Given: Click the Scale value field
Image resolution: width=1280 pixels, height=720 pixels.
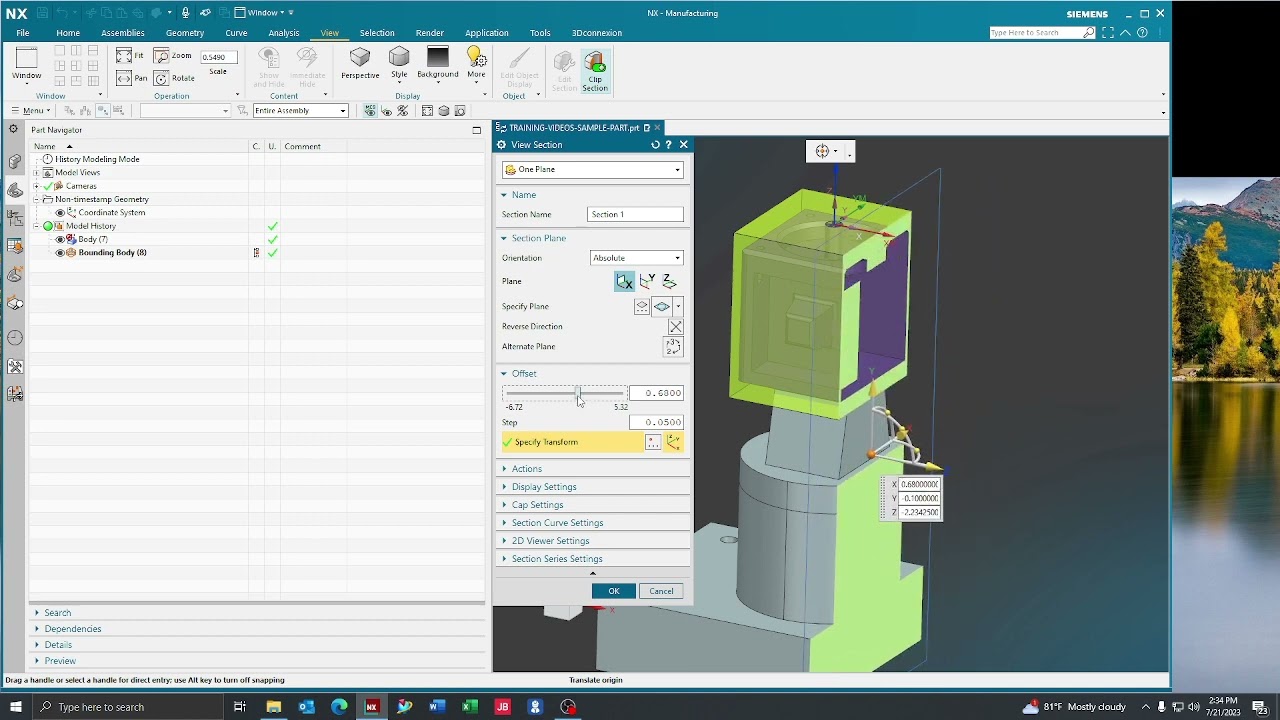Looking at the screenshot, I should [218, 57].
